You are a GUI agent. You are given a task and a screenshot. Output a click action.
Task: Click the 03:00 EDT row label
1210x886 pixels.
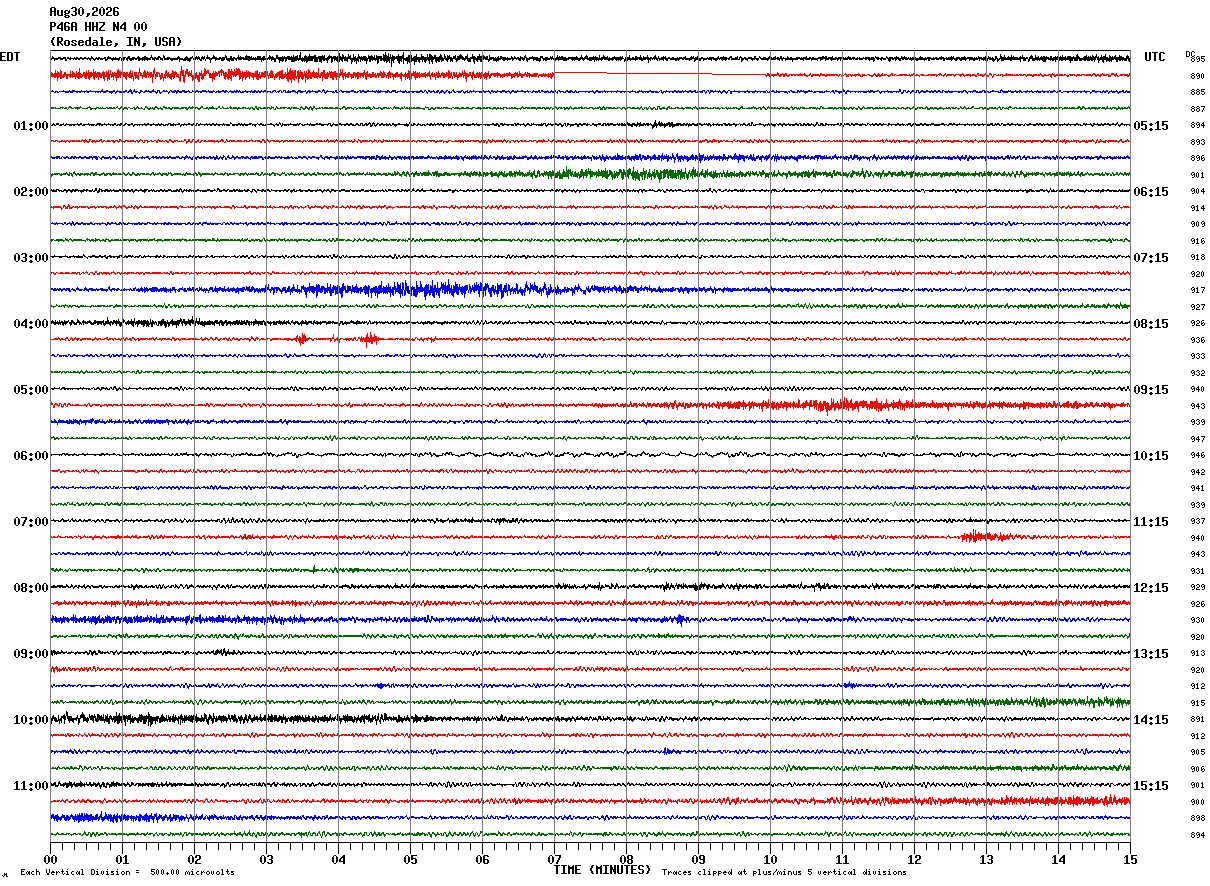coord(30,258)
